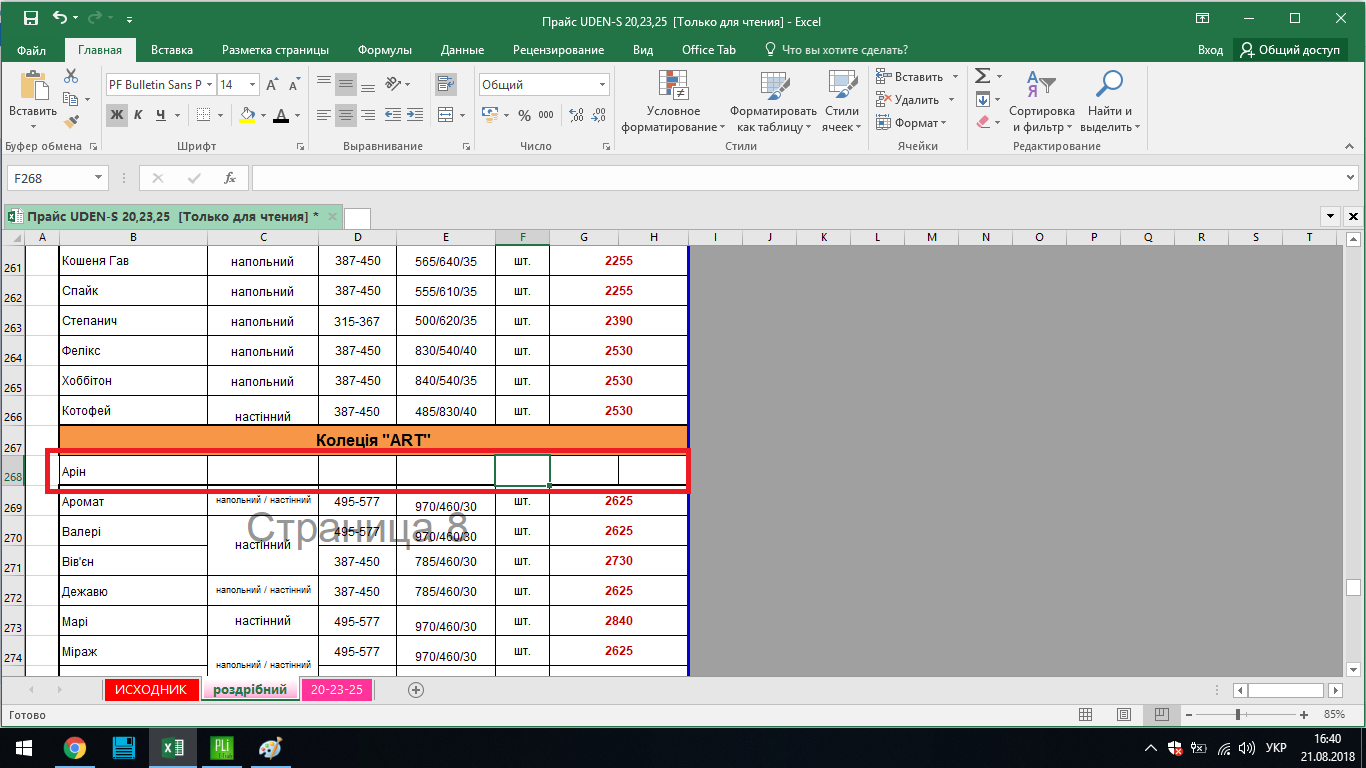1366x768 pixels.
Task: Align cell text to the right
Action: 368,115
